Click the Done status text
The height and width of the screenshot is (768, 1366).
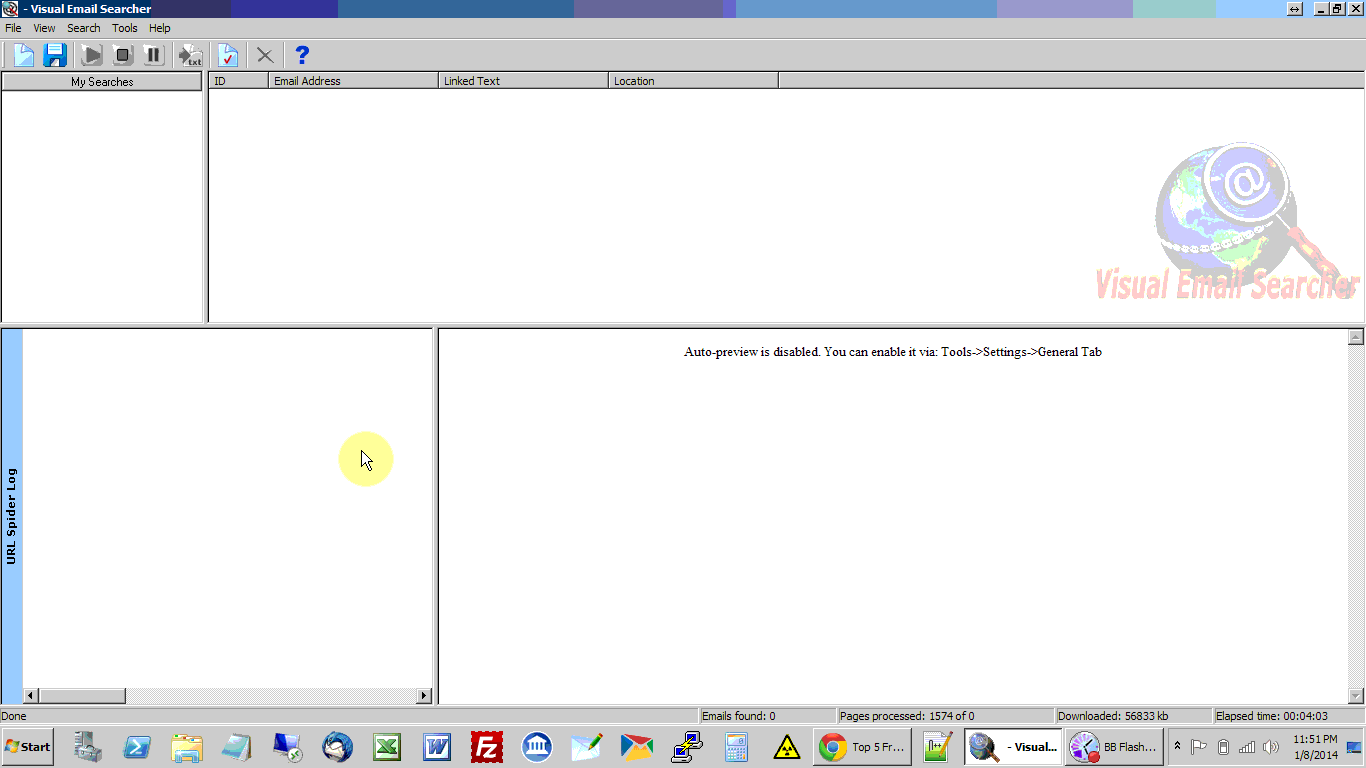[14, 716]
